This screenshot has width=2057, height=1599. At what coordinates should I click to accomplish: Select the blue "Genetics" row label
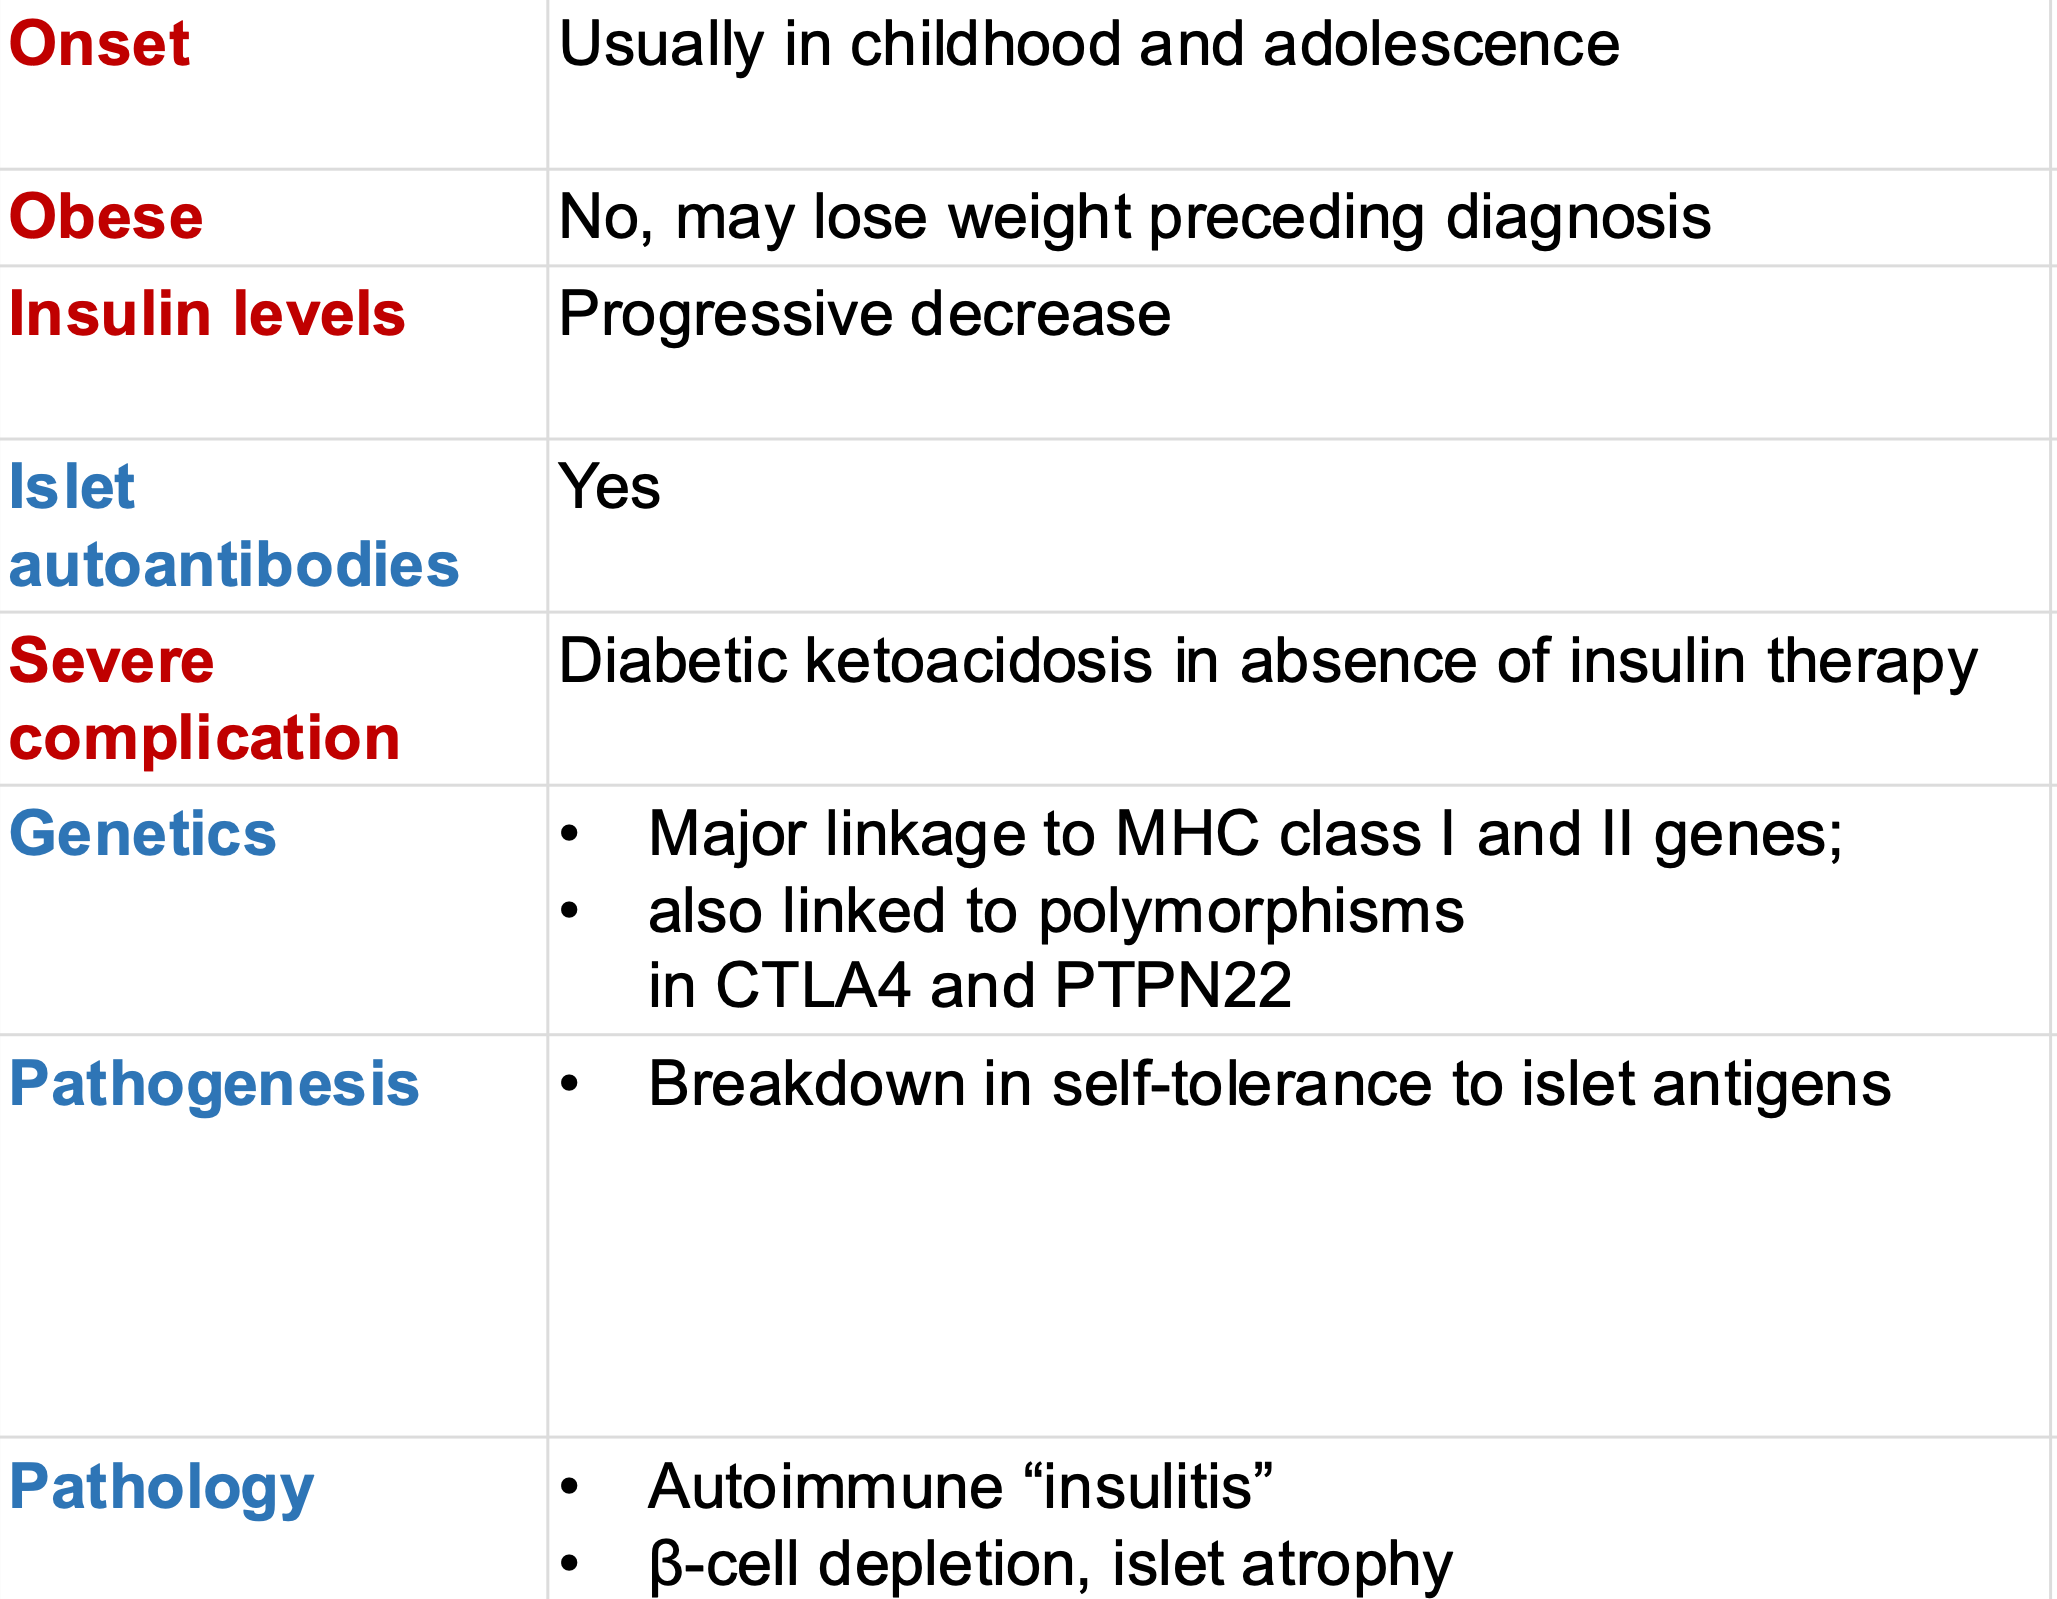point(143,834)
